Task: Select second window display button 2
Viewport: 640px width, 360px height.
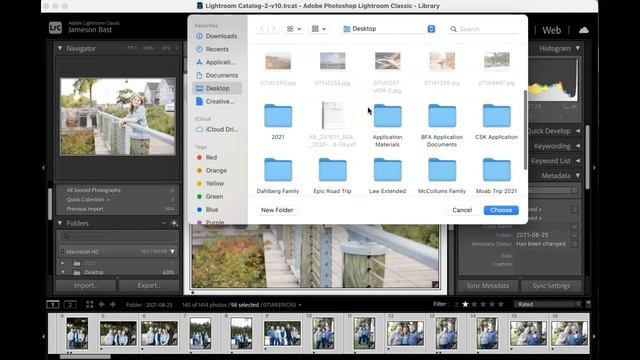Action: click(x=70, y=304)
